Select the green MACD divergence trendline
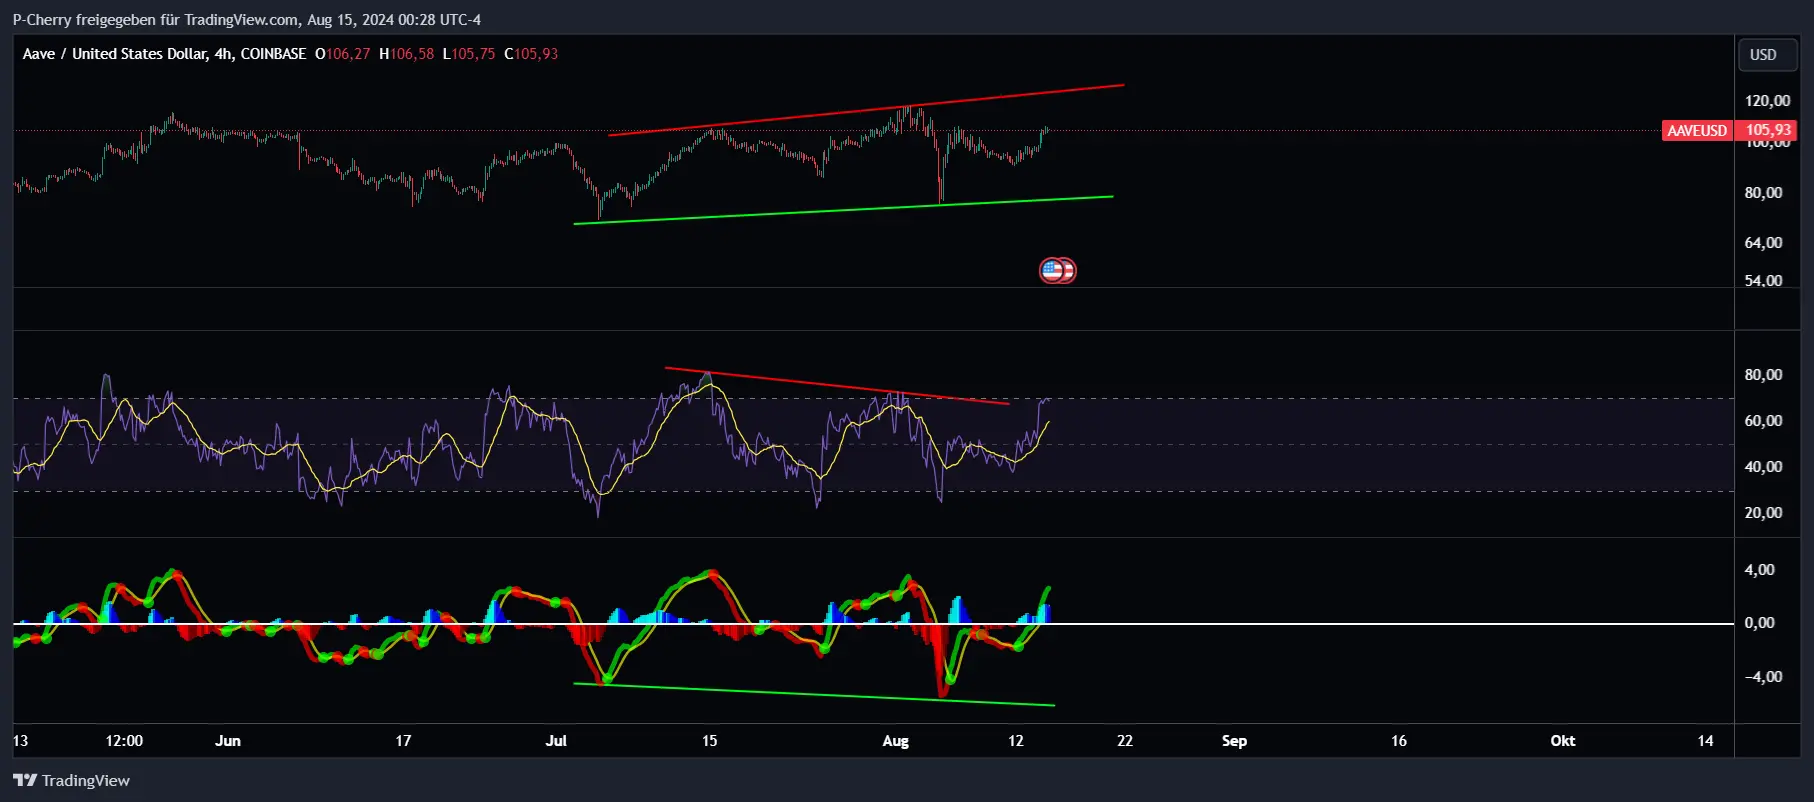Image resolution: width=1814 pixels, height=802 pixels. tap(814, 694)
